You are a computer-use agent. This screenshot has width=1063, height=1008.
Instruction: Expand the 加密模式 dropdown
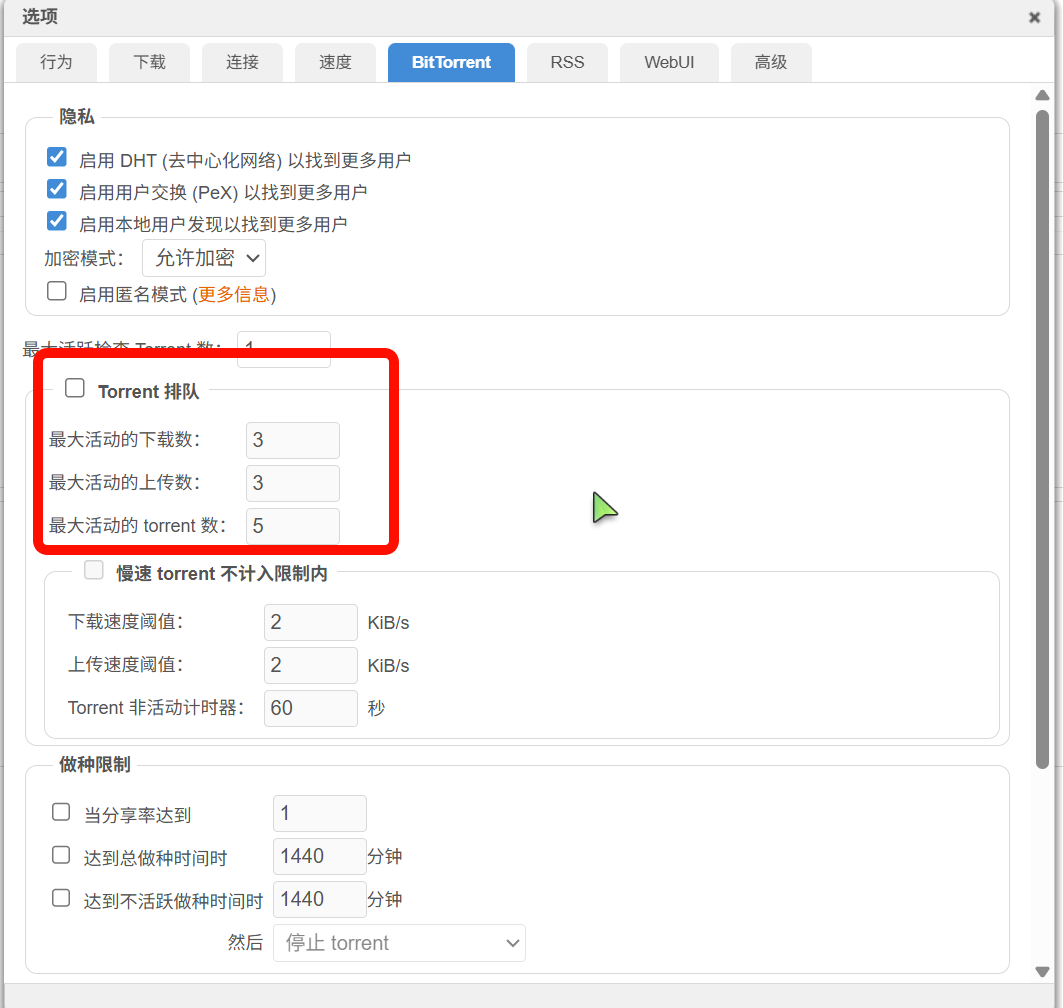coord(204,258)
